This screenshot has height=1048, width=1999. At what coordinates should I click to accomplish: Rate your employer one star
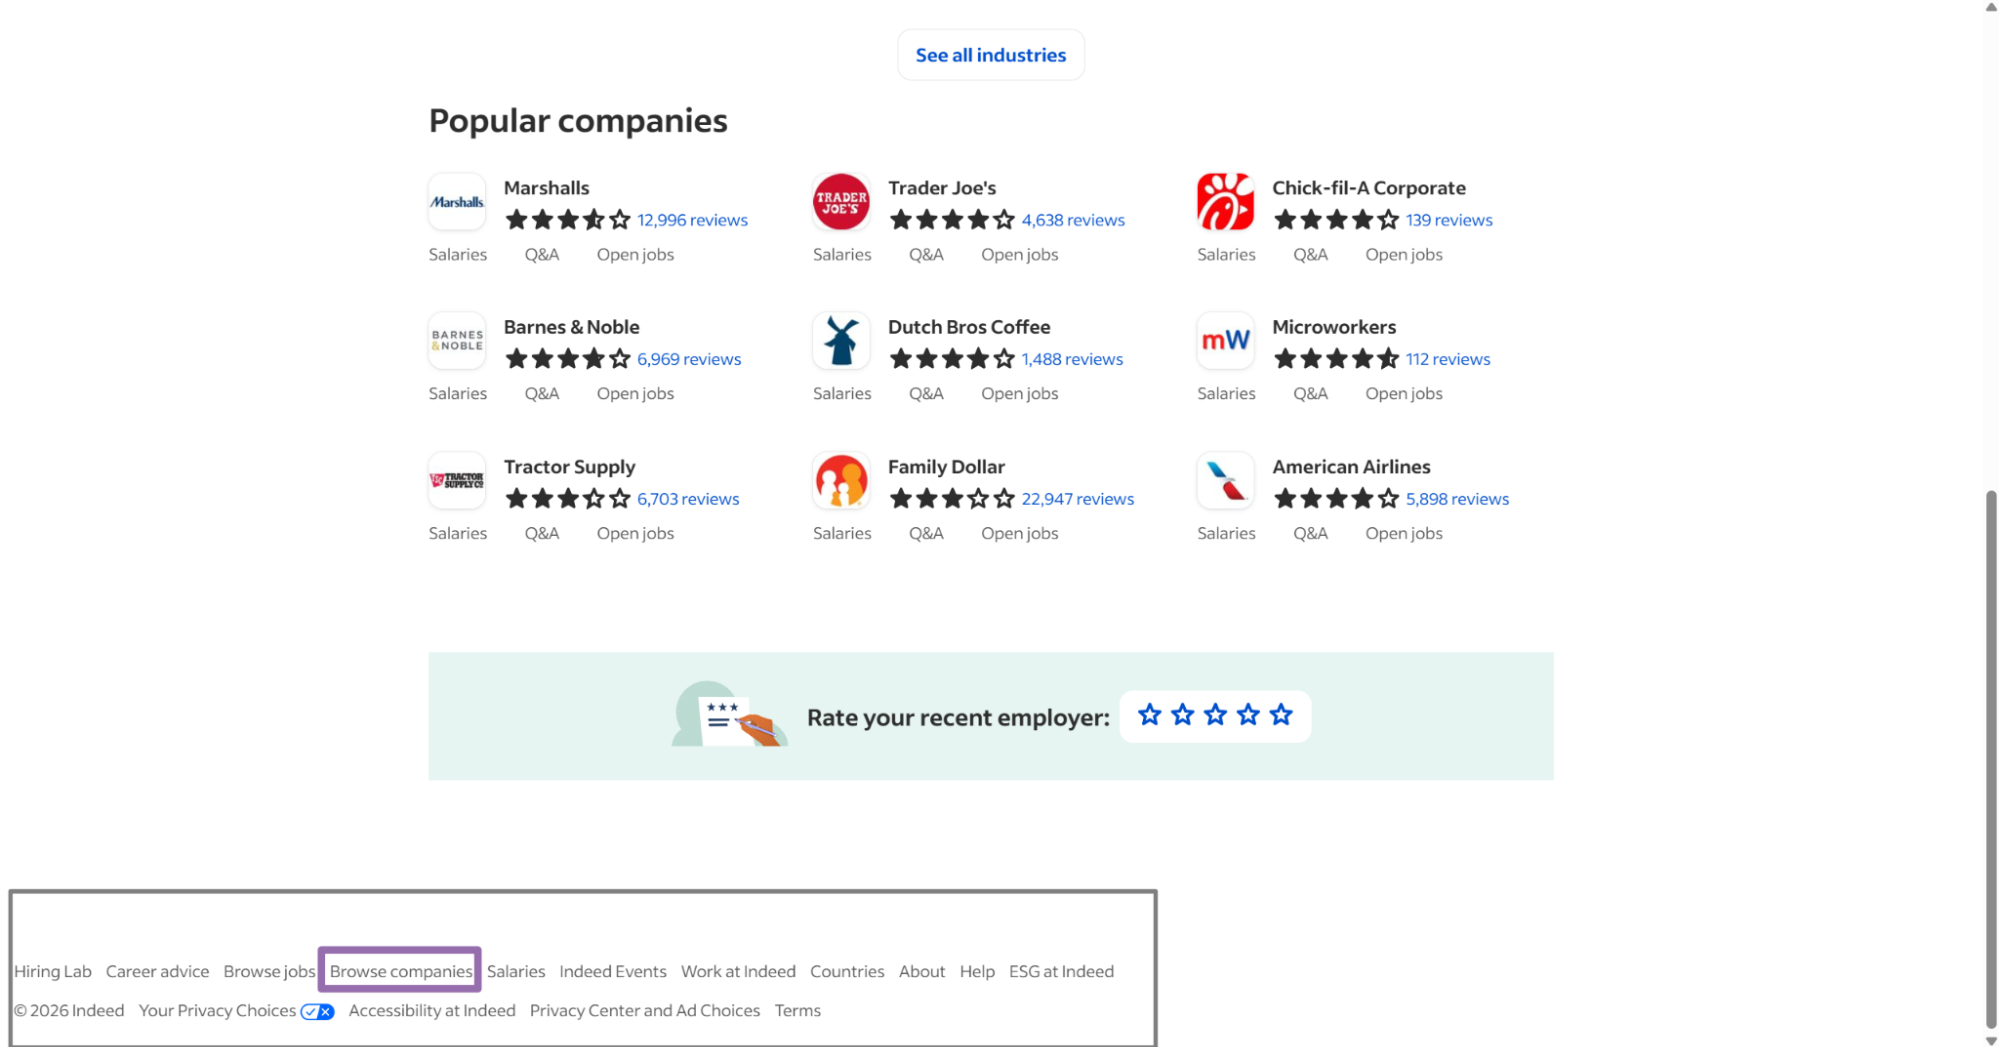click(1149, 715)
